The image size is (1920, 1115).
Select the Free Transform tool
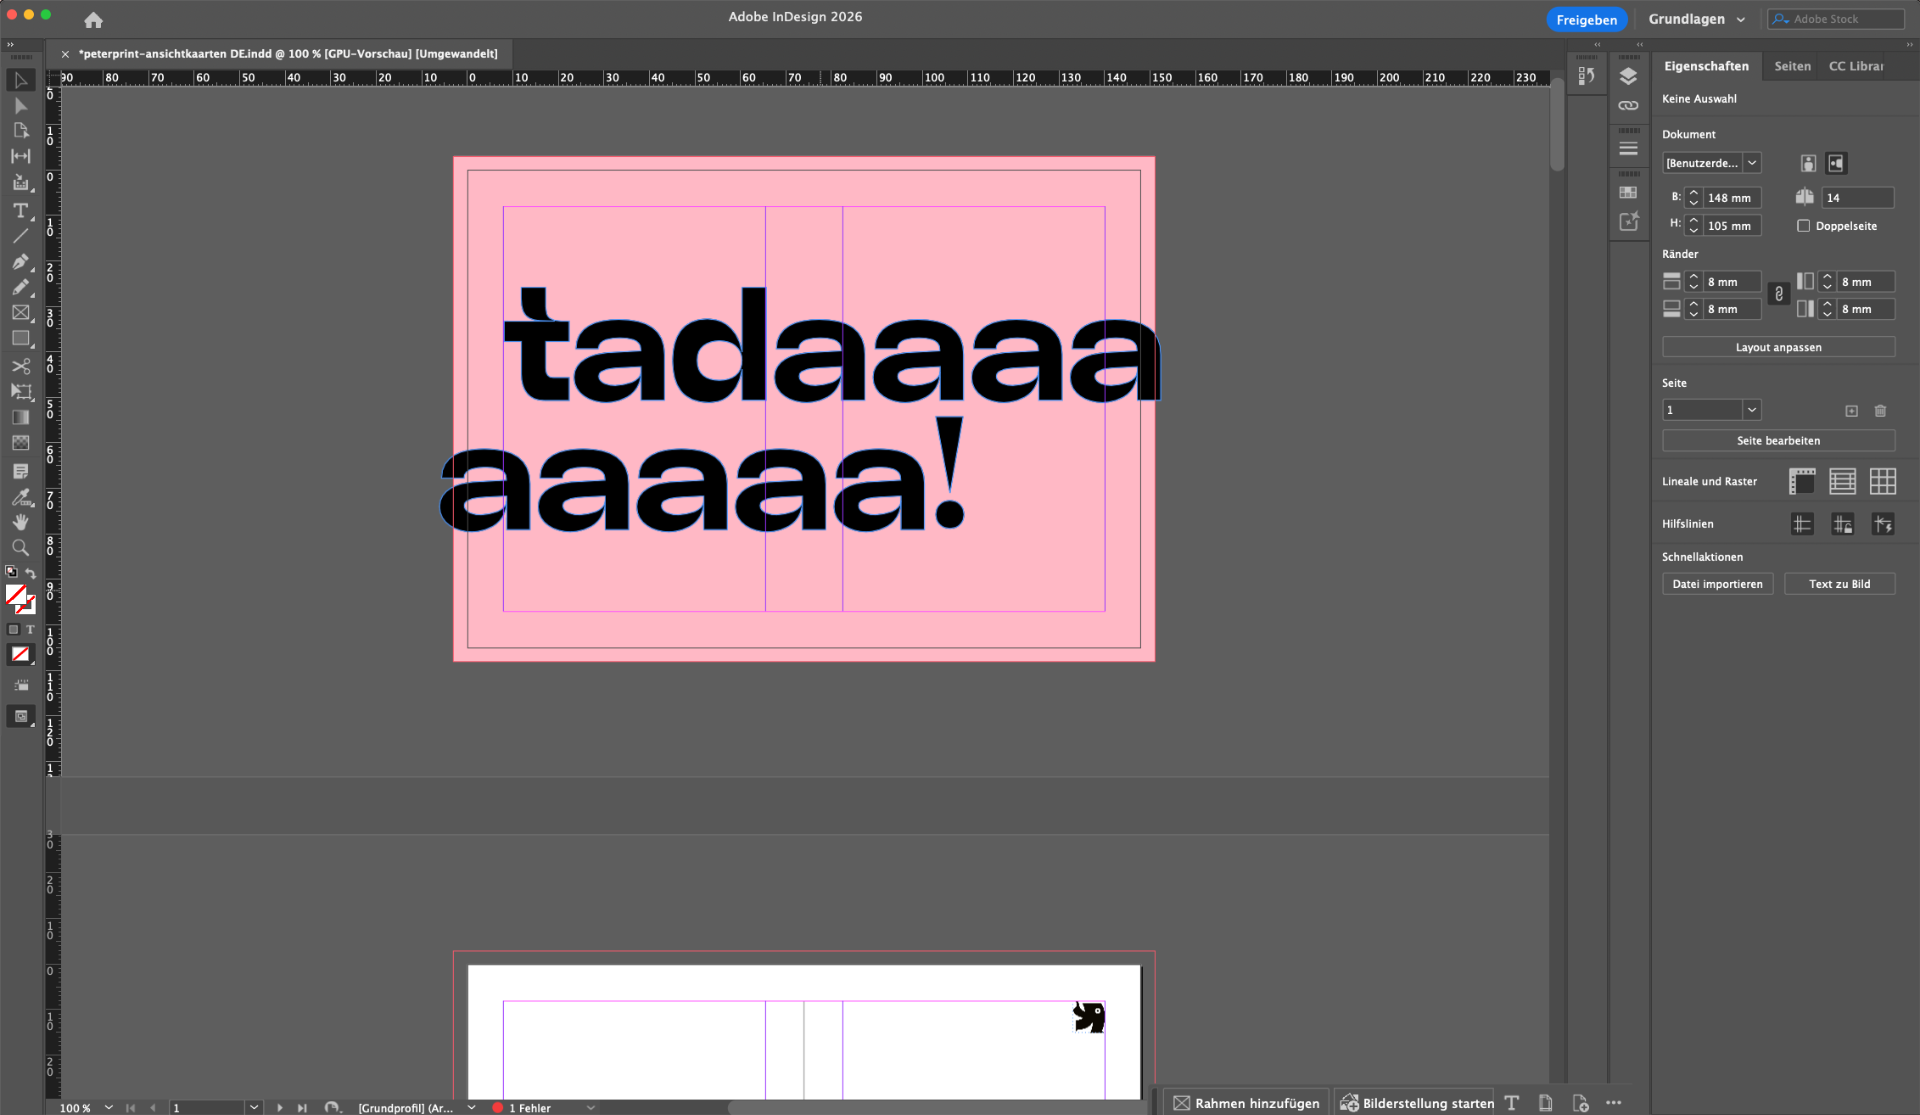click(x=20, y=392)
